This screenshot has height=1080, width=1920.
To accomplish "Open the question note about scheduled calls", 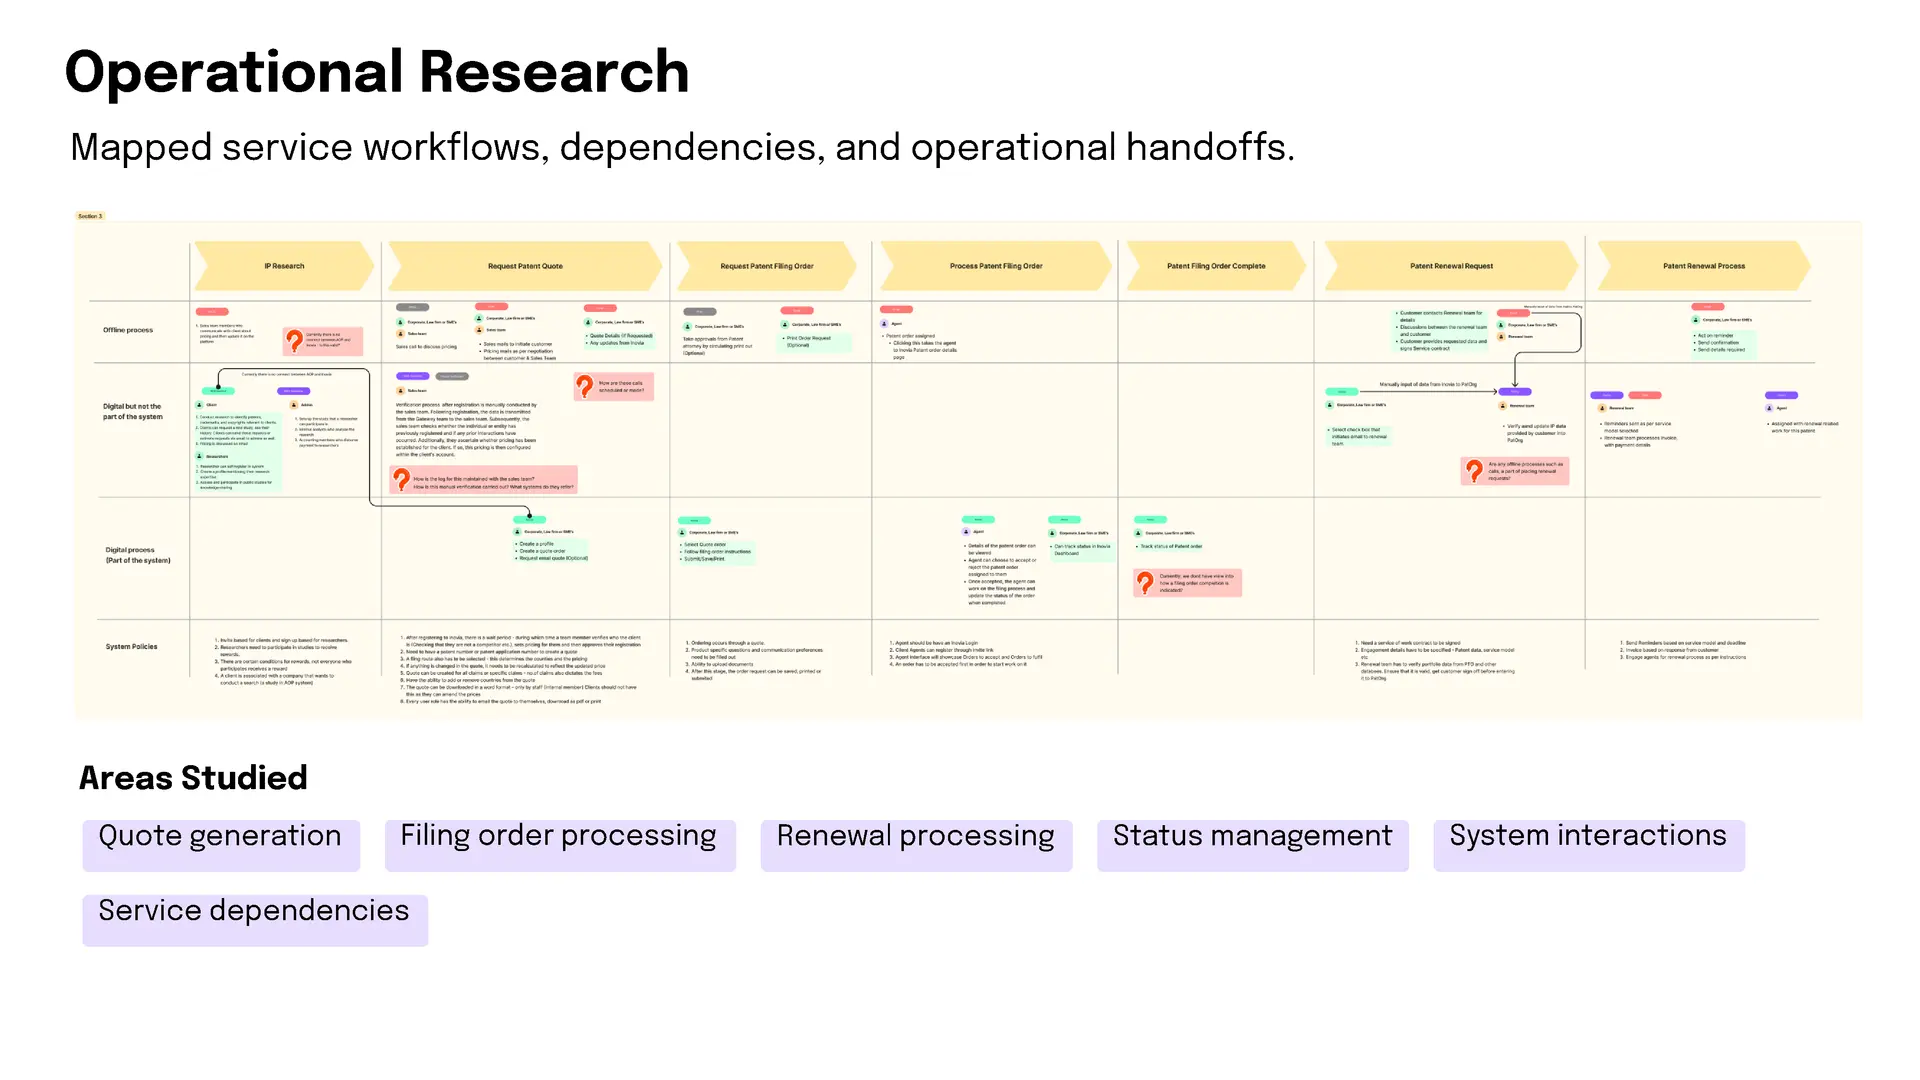I will coord(614,386).
